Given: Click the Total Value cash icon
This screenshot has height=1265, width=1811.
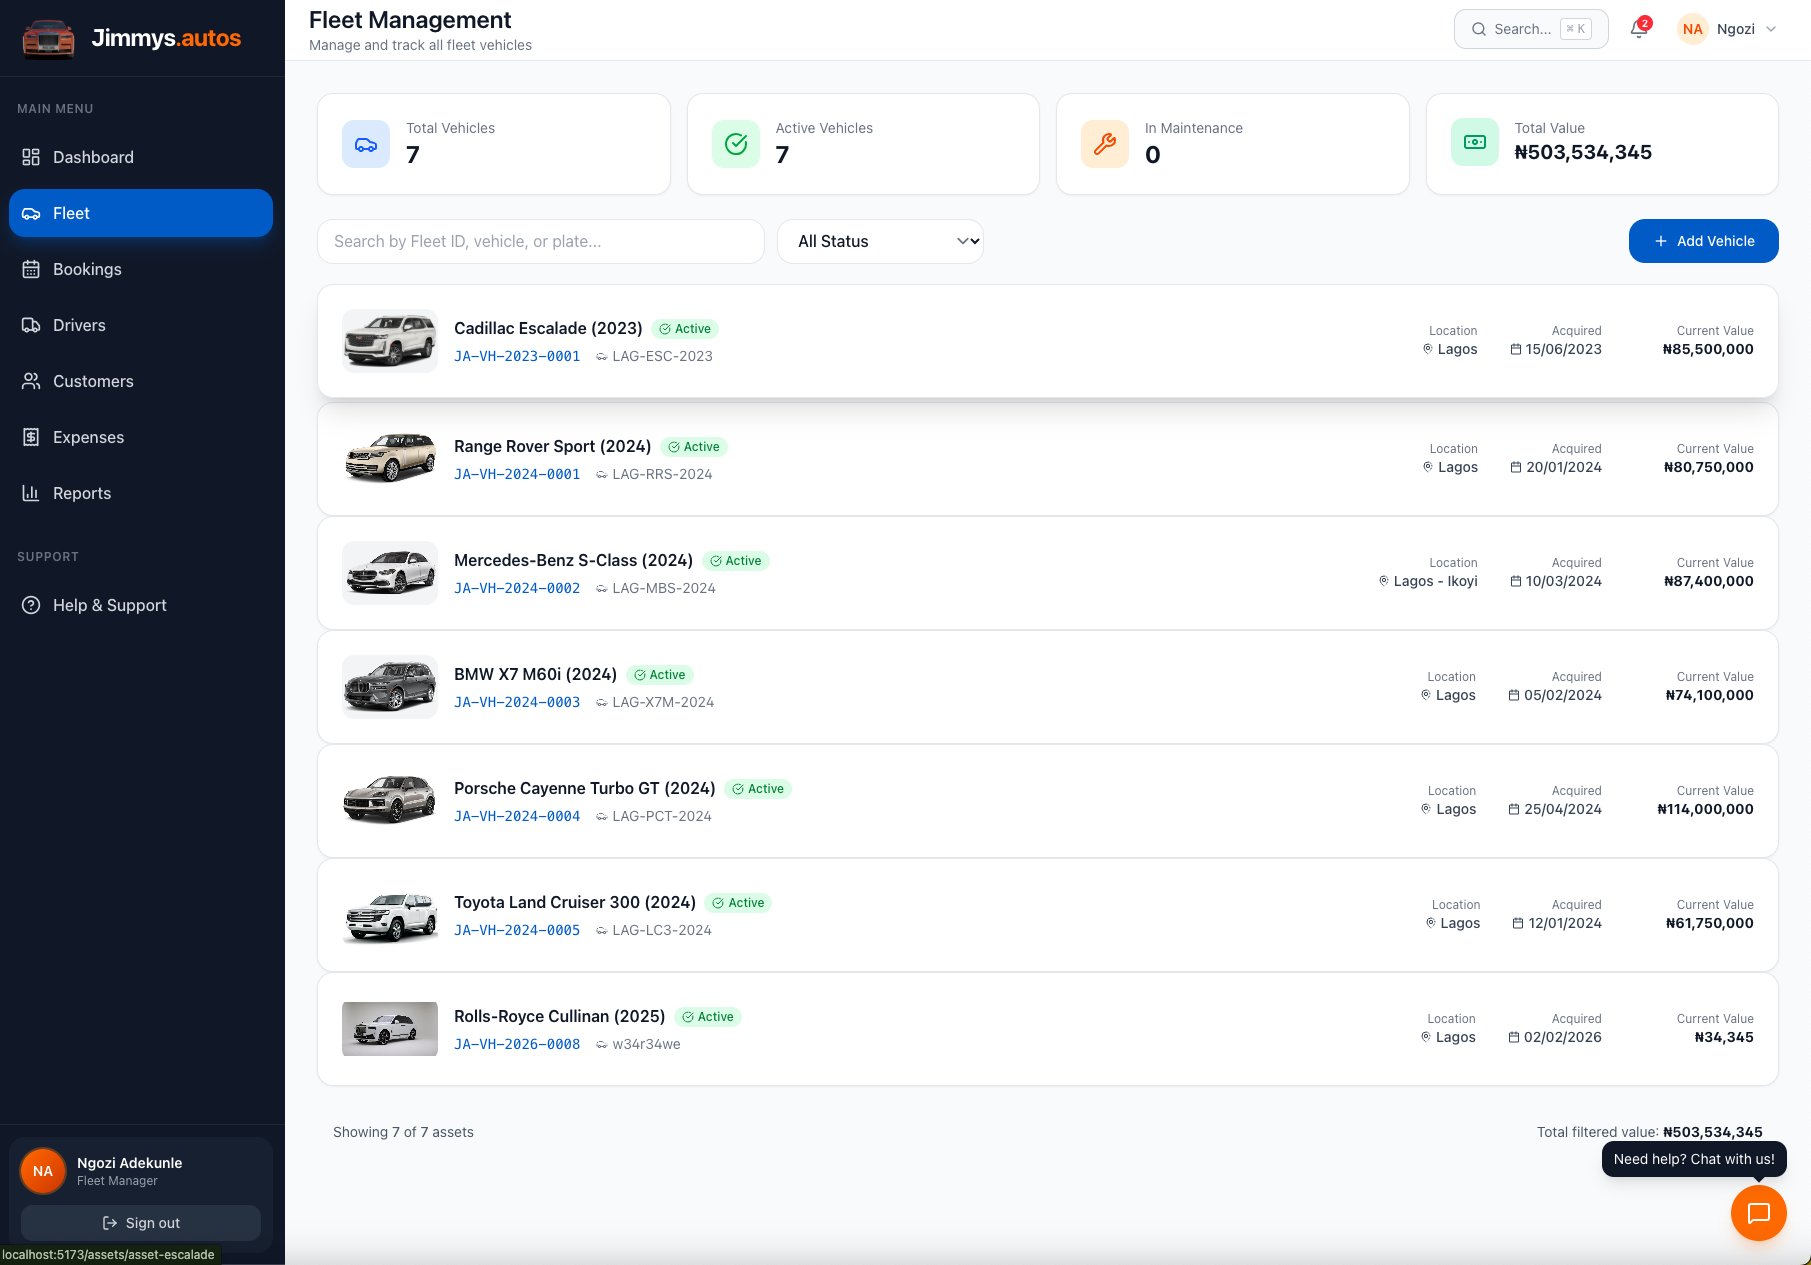Looking at the screenshot, I should click(1475, 142).
